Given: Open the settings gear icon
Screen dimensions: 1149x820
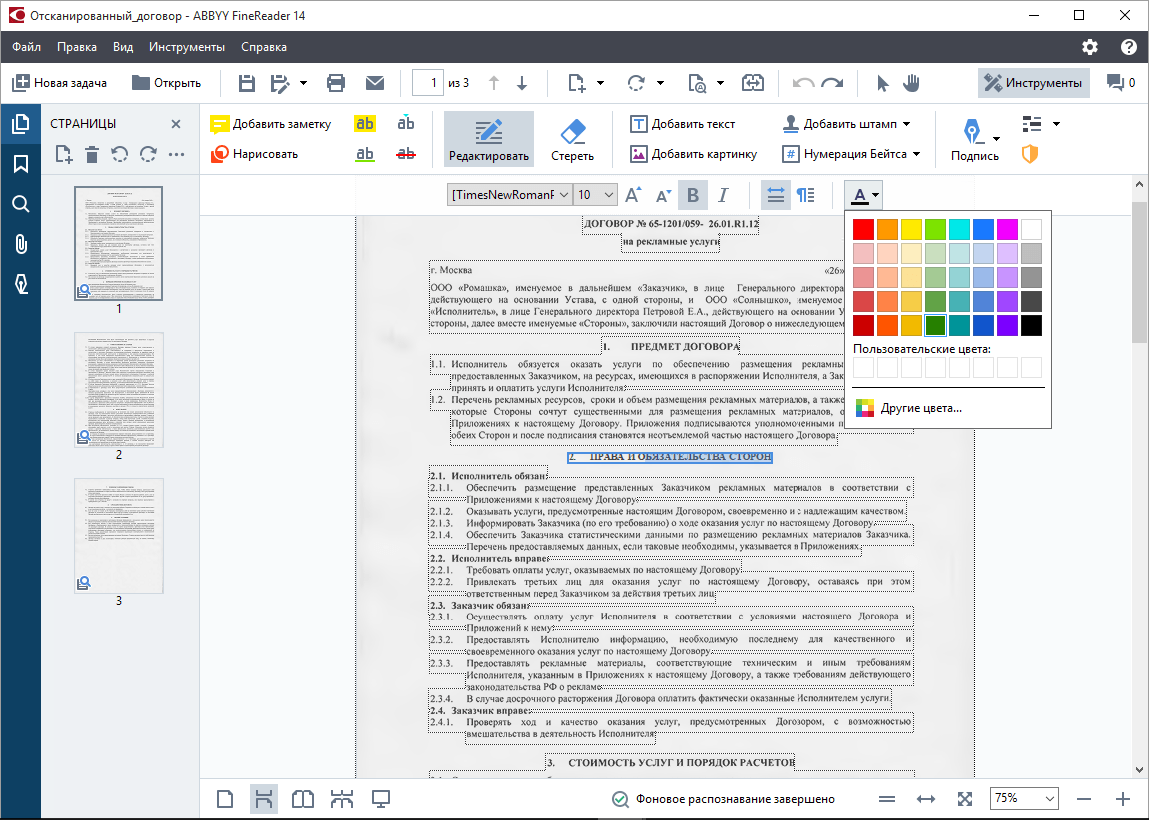Looking at the screenshot, I should pos(1090,47).
